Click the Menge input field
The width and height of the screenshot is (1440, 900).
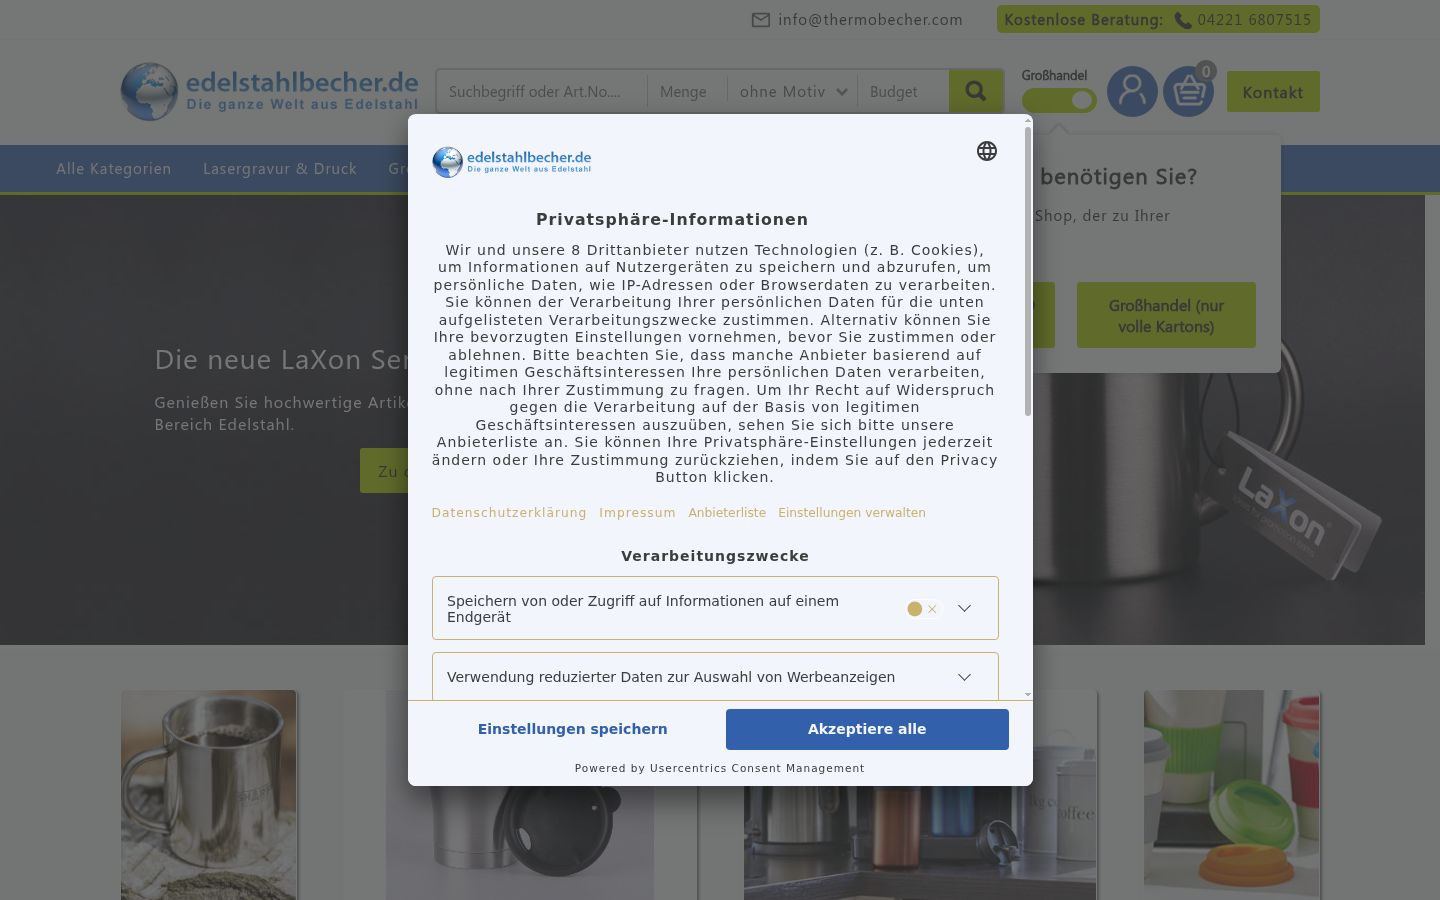tap(688, 92)
